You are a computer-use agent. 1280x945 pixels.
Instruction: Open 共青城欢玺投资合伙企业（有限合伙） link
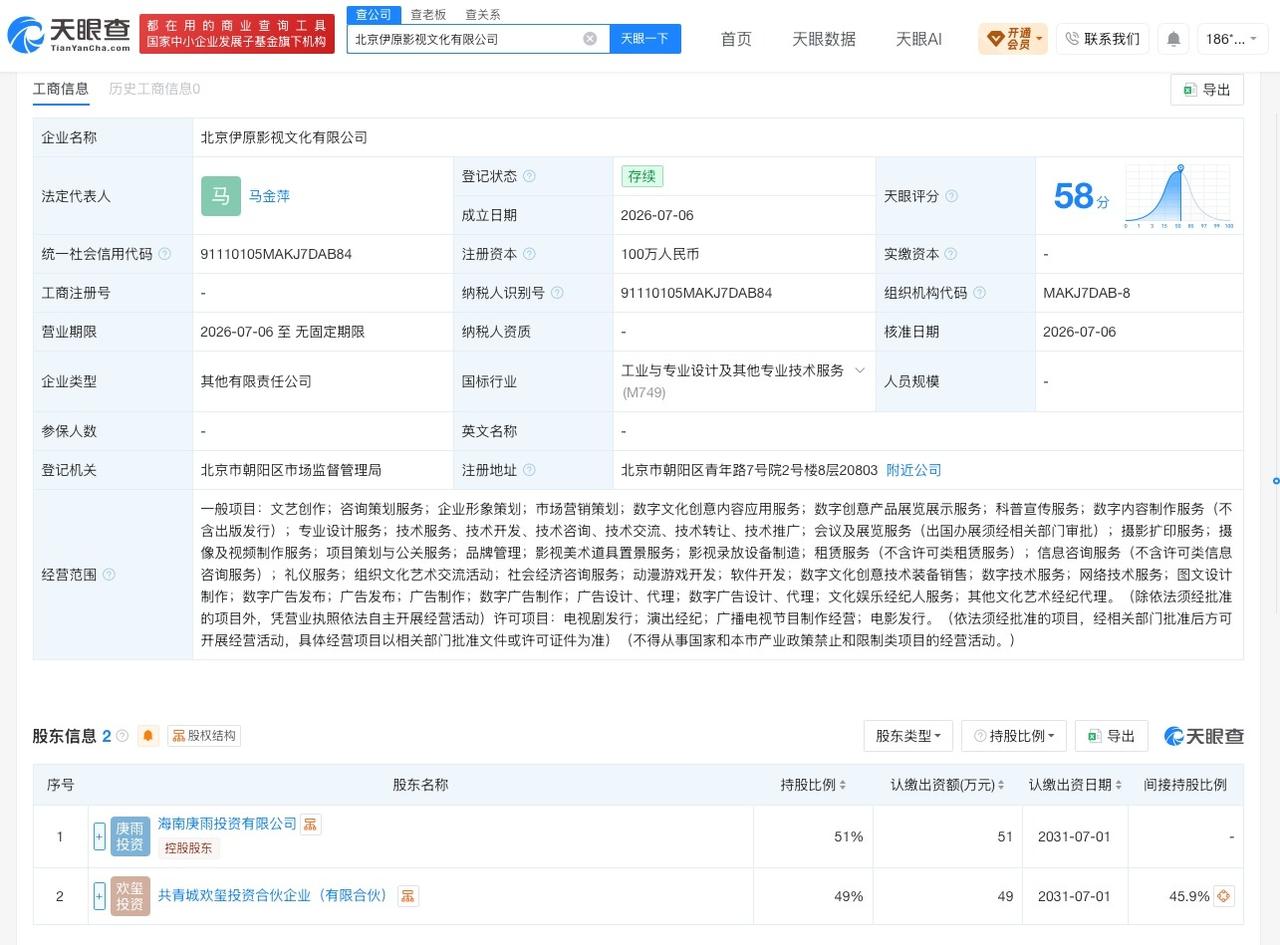coord(272,896)
